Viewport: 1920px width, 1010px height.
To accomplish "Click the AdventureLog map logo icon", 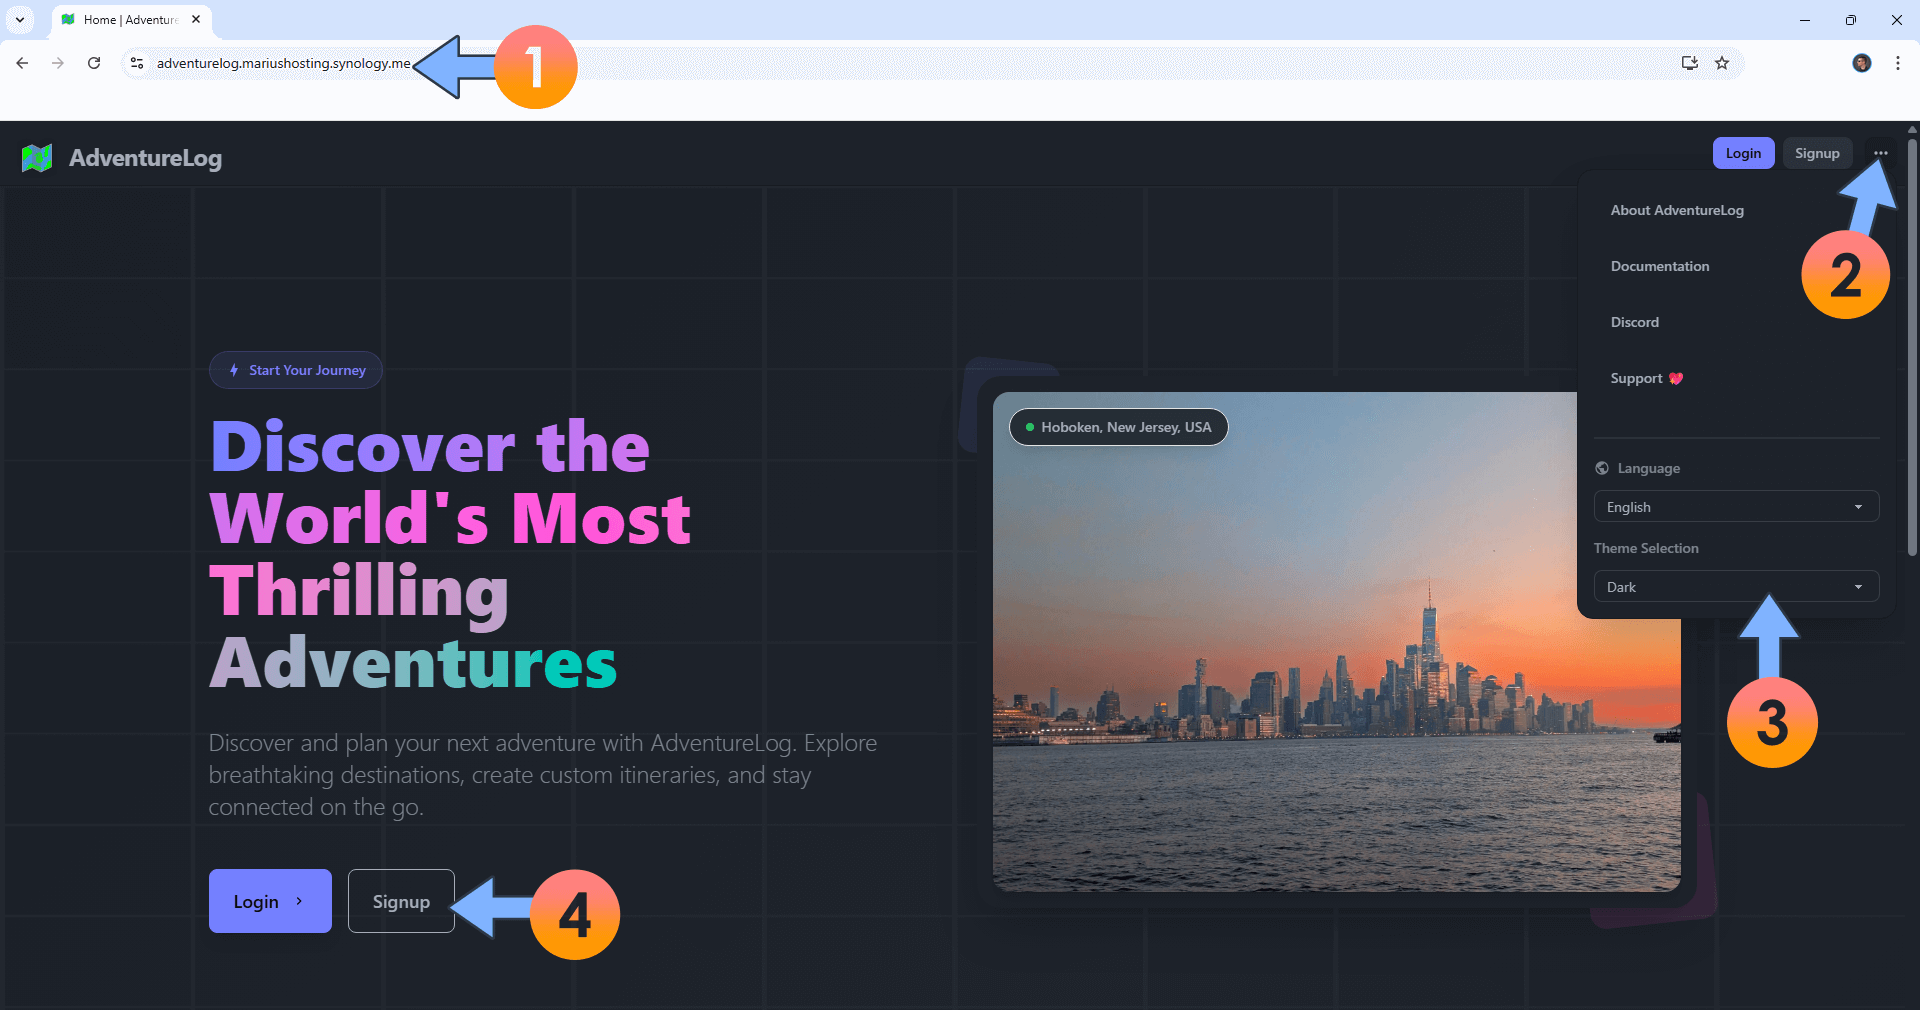I will pyautogui.click(x=37, y=158).
